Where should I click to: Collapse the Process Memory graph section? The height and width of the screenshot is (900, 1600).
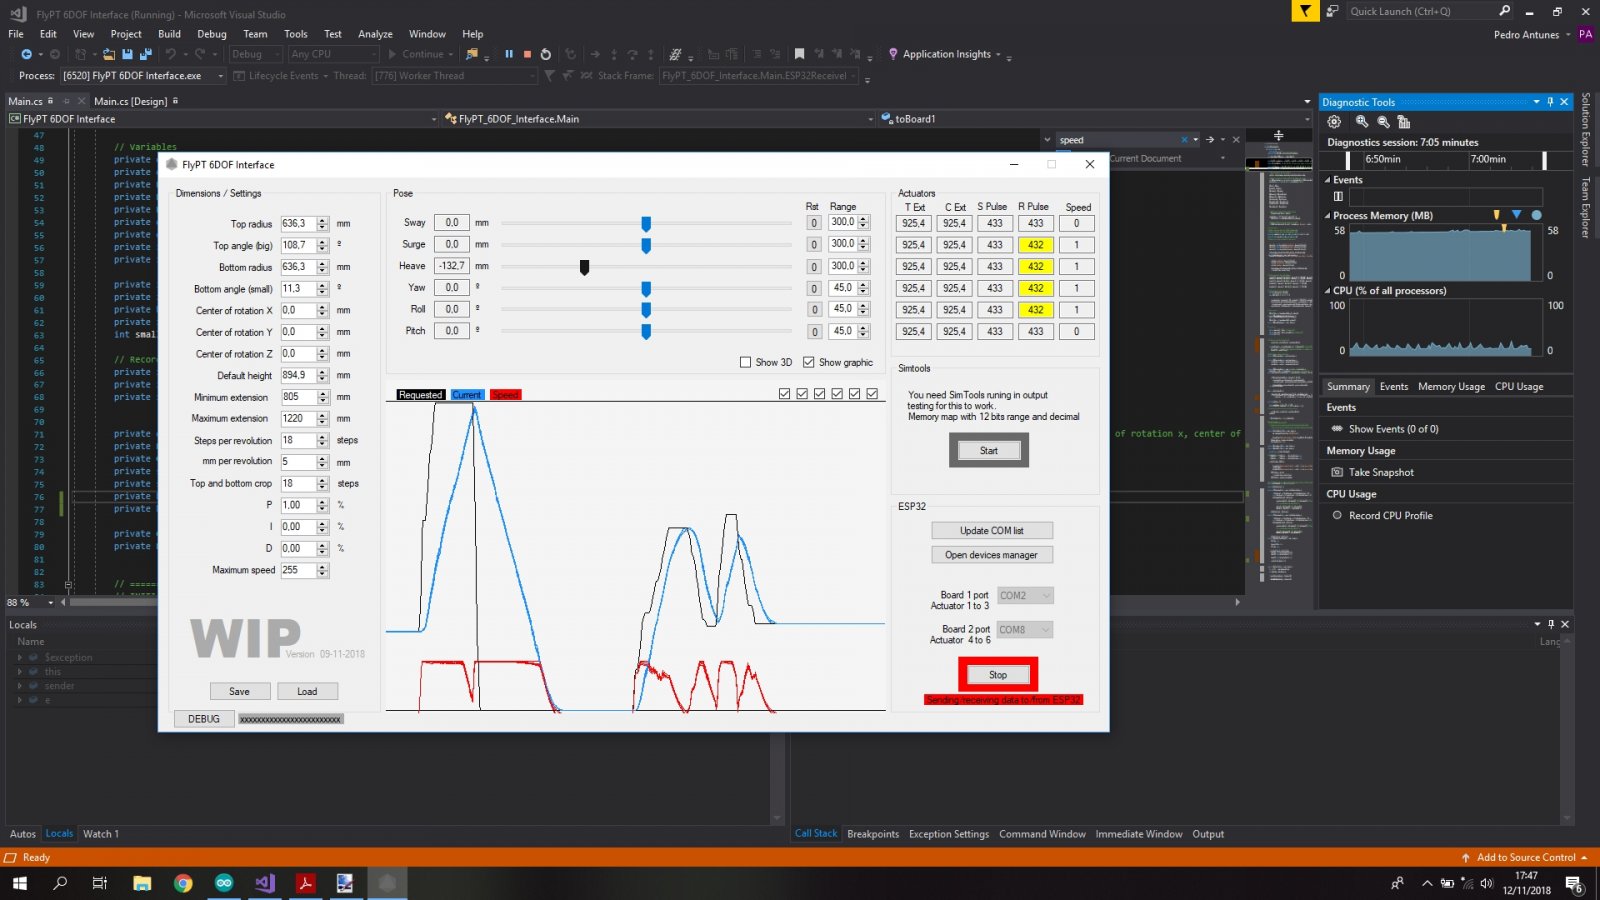pyautogui.click(x=1328, y=216)
